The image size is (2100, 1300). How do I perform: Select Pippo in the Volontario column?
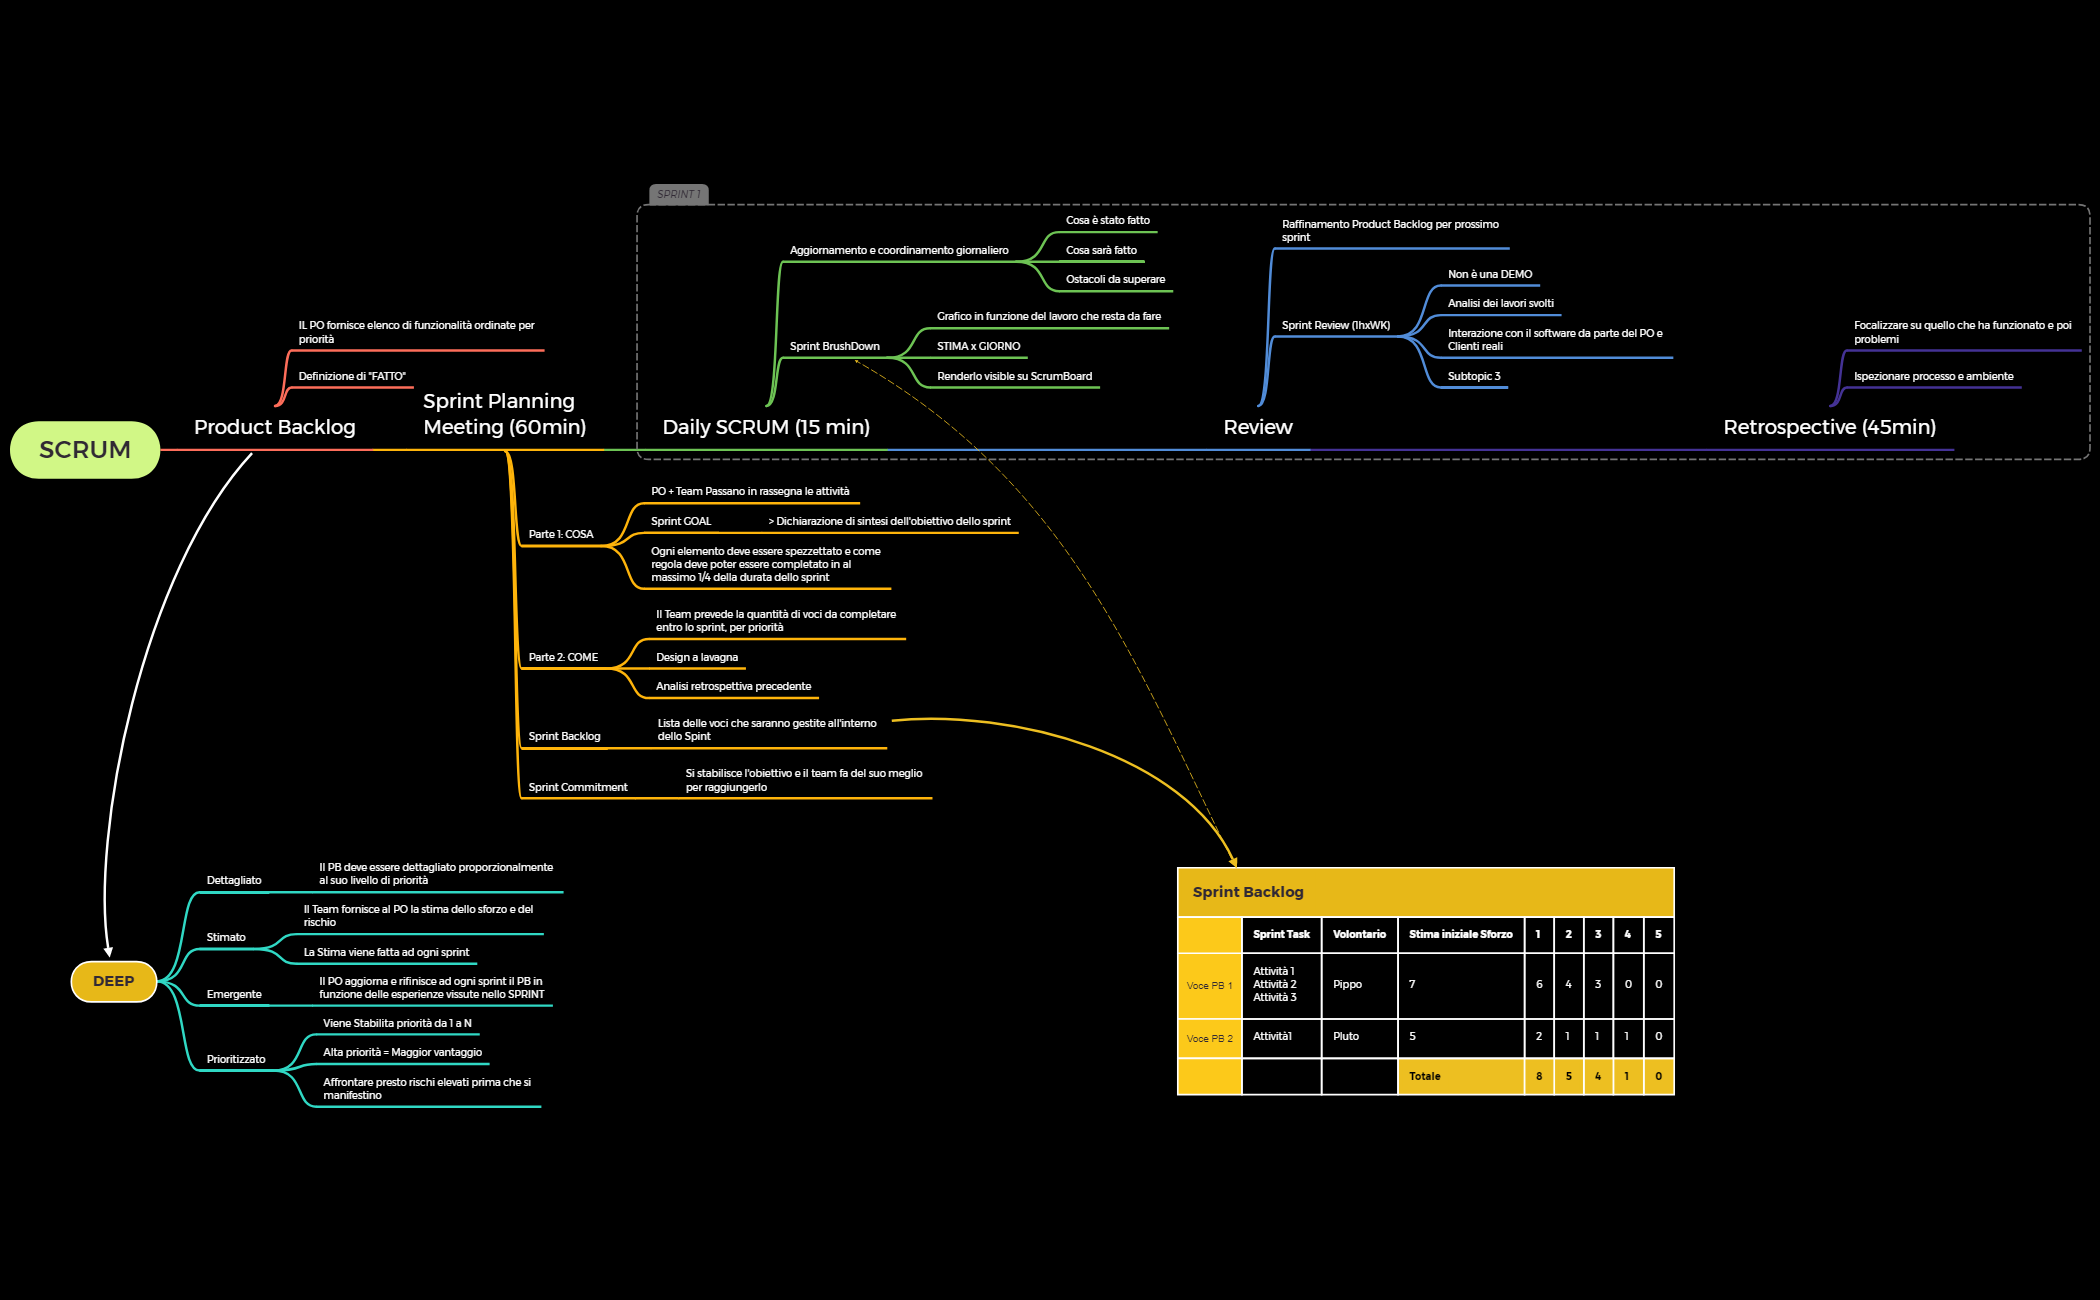[1348, 984]
